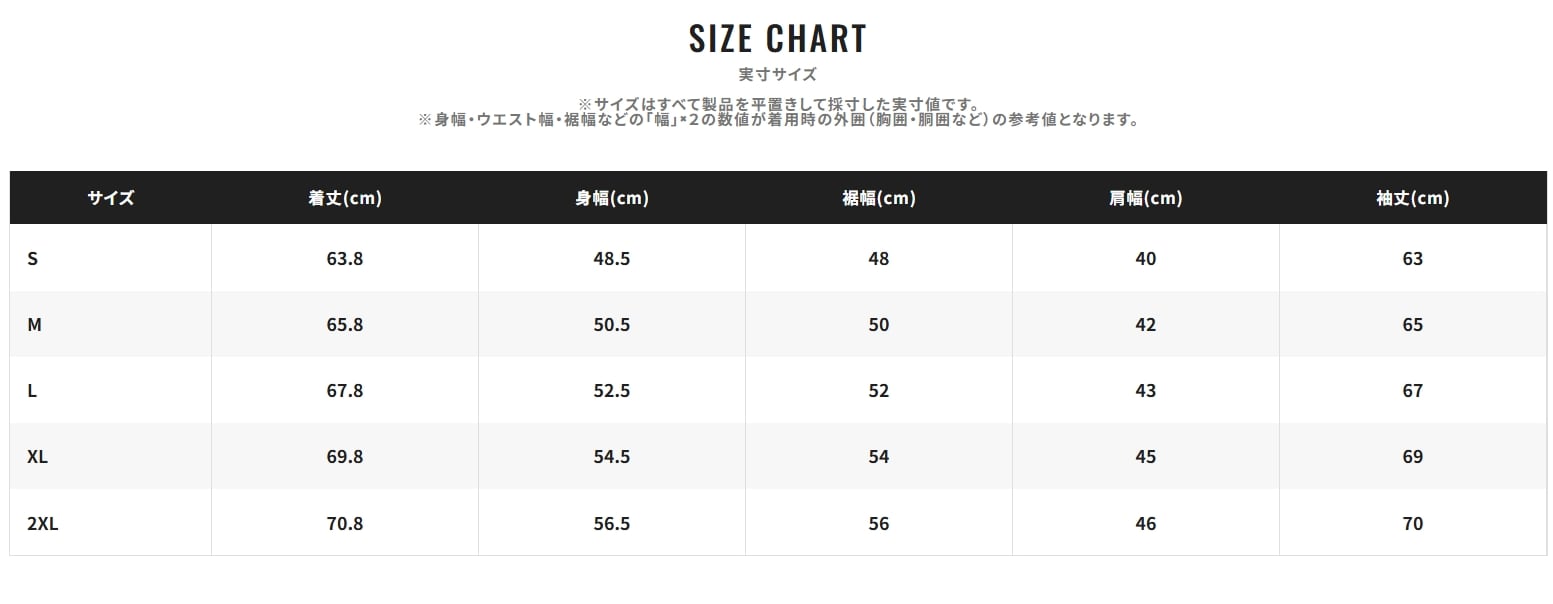The height and width of the screenshot is (604, 1553).
Task: Click the 69.8 length value for XL
Action: pos(345,457)
